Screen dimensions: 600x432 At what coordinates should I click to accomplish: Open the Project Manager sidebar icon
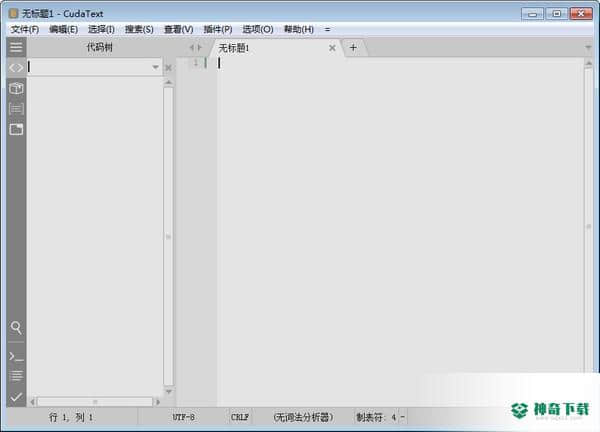pyautogui.click(x=16, y=88)
